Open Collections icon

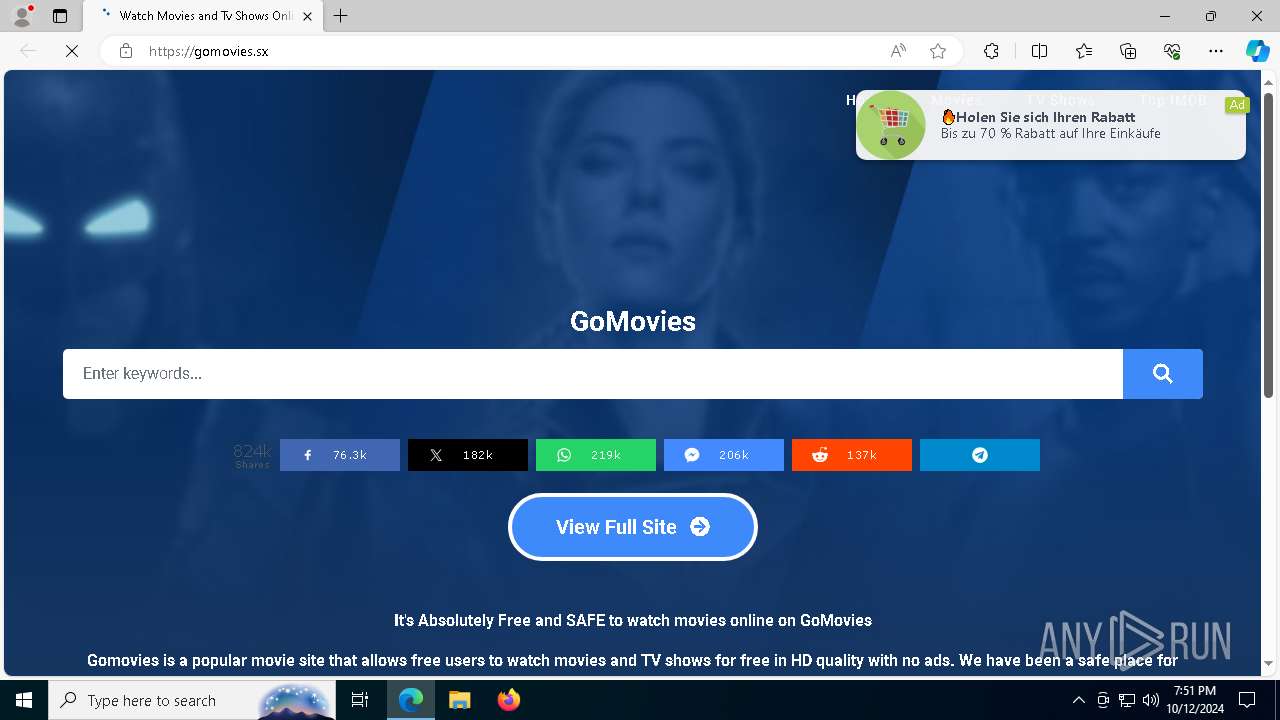click(x=1128, y=51)
